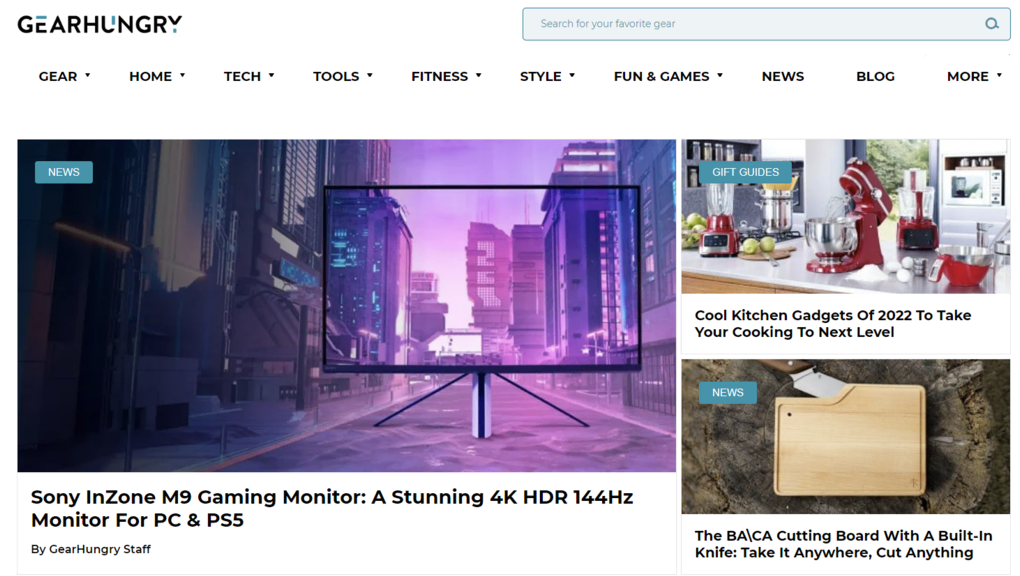Click the GearHungry Staff author byline
Image resolution: width=1020 pixels, height=576 pixels.
(x=90, y=549)
